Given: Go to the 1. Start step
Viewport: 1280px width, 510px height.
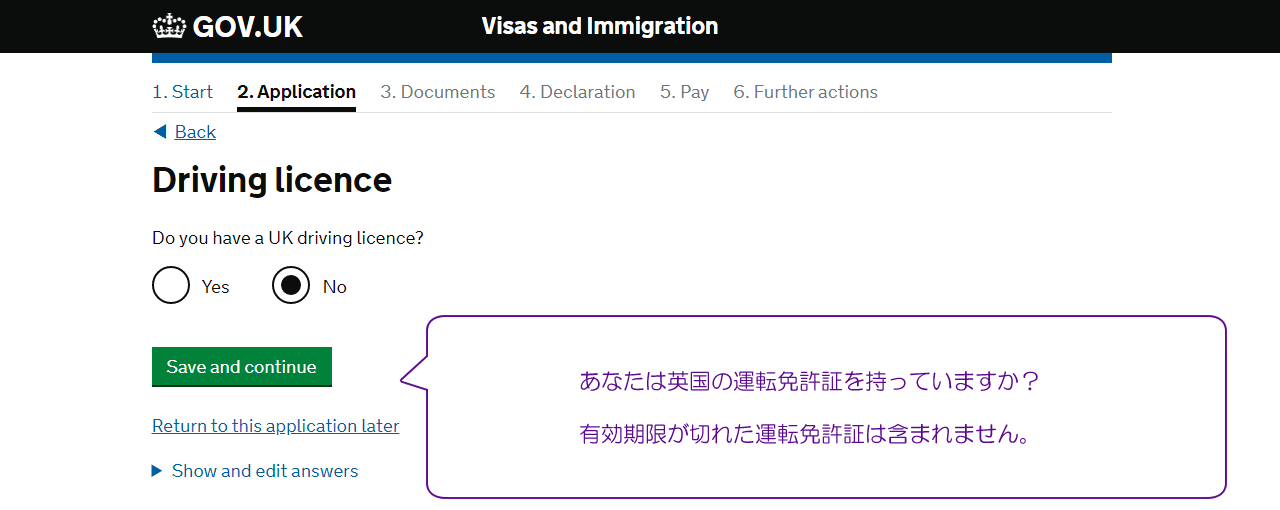Looking at the screenshot, I should (x=182, y=92).
